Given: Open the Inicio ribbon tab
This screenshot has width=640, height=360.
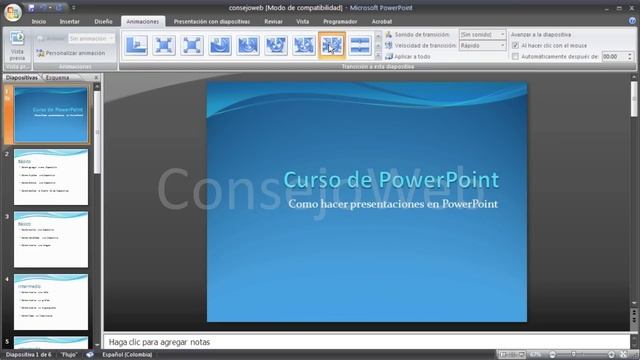Looking at the screenshot, I should pos(39,22).
